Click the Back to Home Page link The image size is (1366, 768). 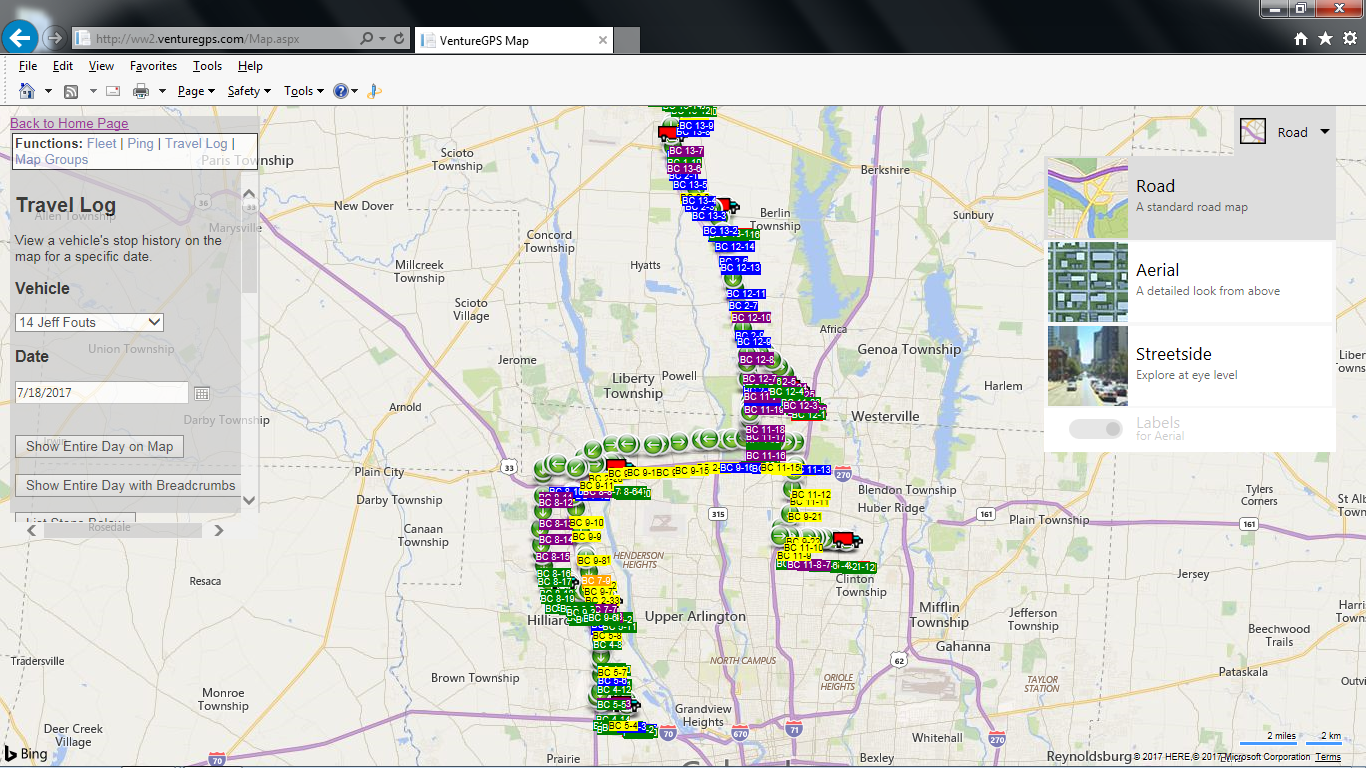pos(69,123)
